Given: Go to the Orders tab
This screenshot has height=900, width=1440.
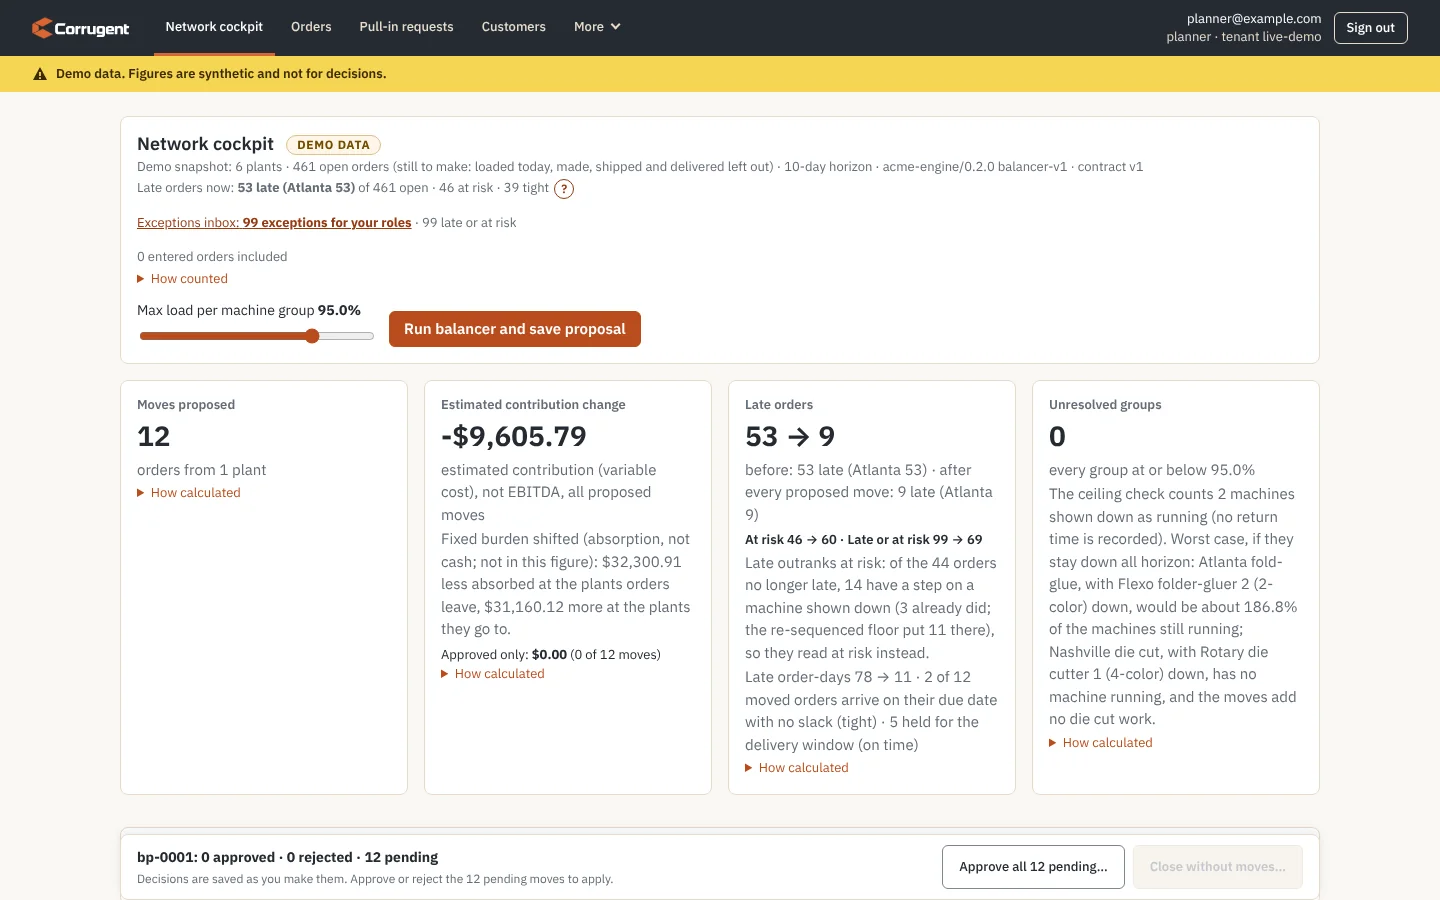Looking at the screenshot, I should (x=311, y=27).
